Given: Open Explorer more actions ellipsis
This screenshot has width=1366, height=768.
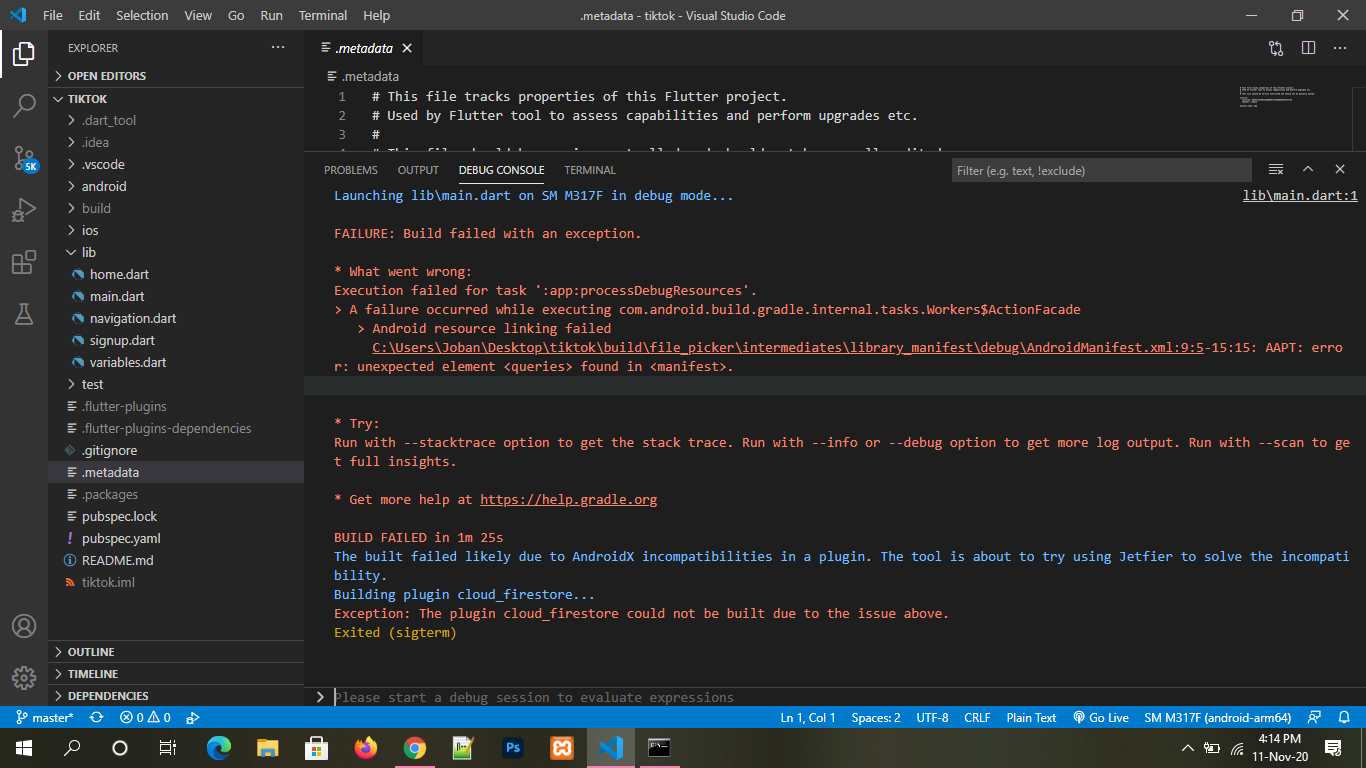Looking at the screenshot, I should pyautogui.click(x=278, y=48).
